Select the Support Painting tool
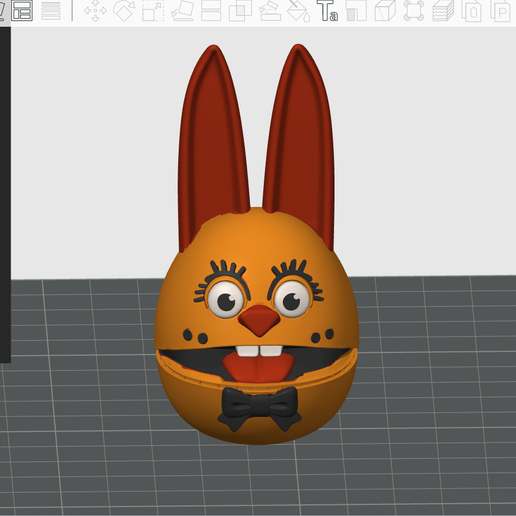This screenshot has height=516, width=516. [x=269, y=11]
